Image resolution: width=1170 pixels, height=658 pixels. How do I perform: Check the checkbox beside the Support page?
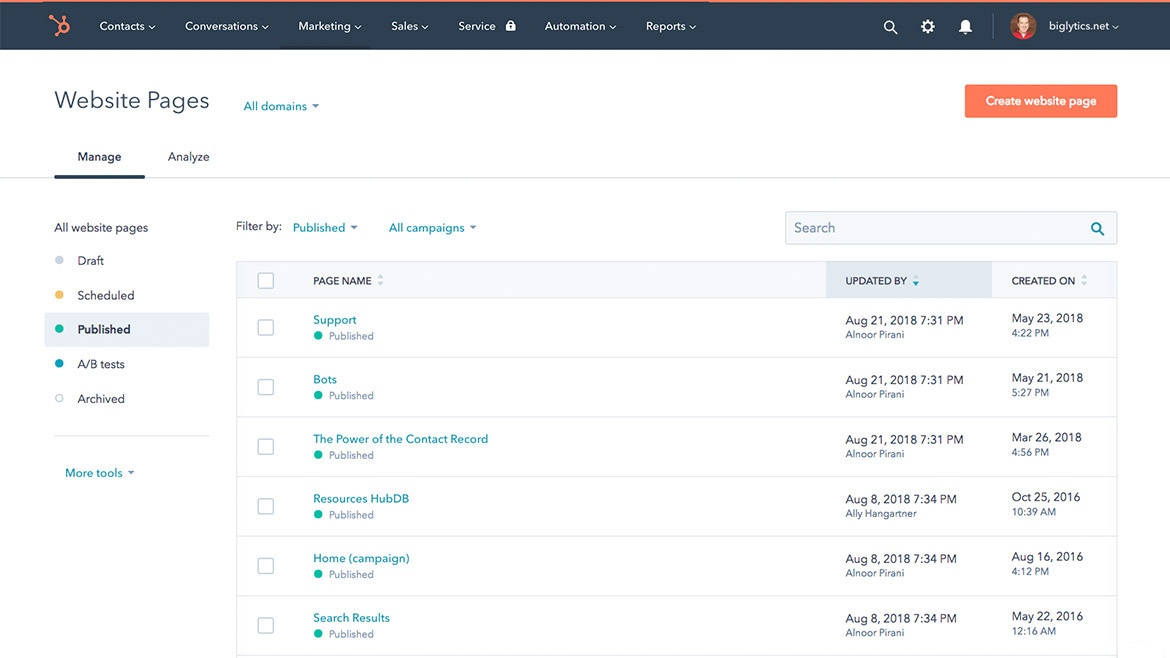[x=266, y=326]
